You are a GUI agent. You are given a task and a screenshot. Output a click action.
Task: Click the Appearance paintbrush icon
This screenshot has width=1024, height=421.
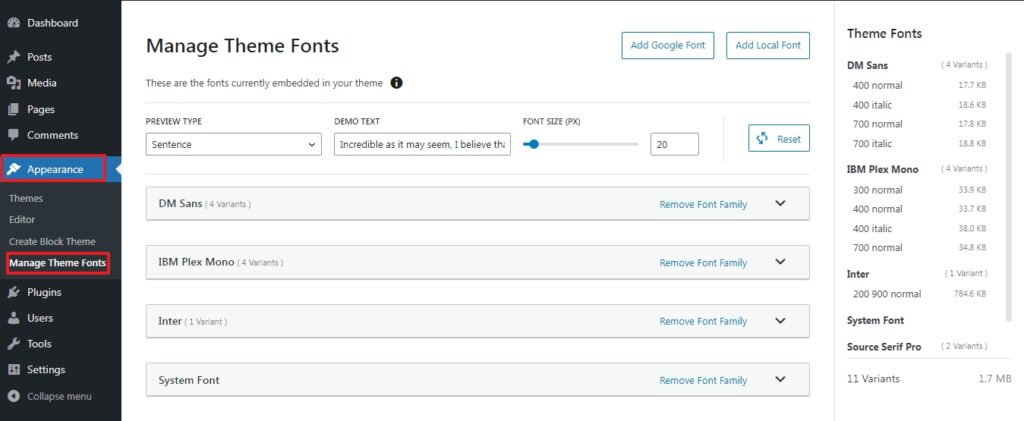tap(13, 169)
